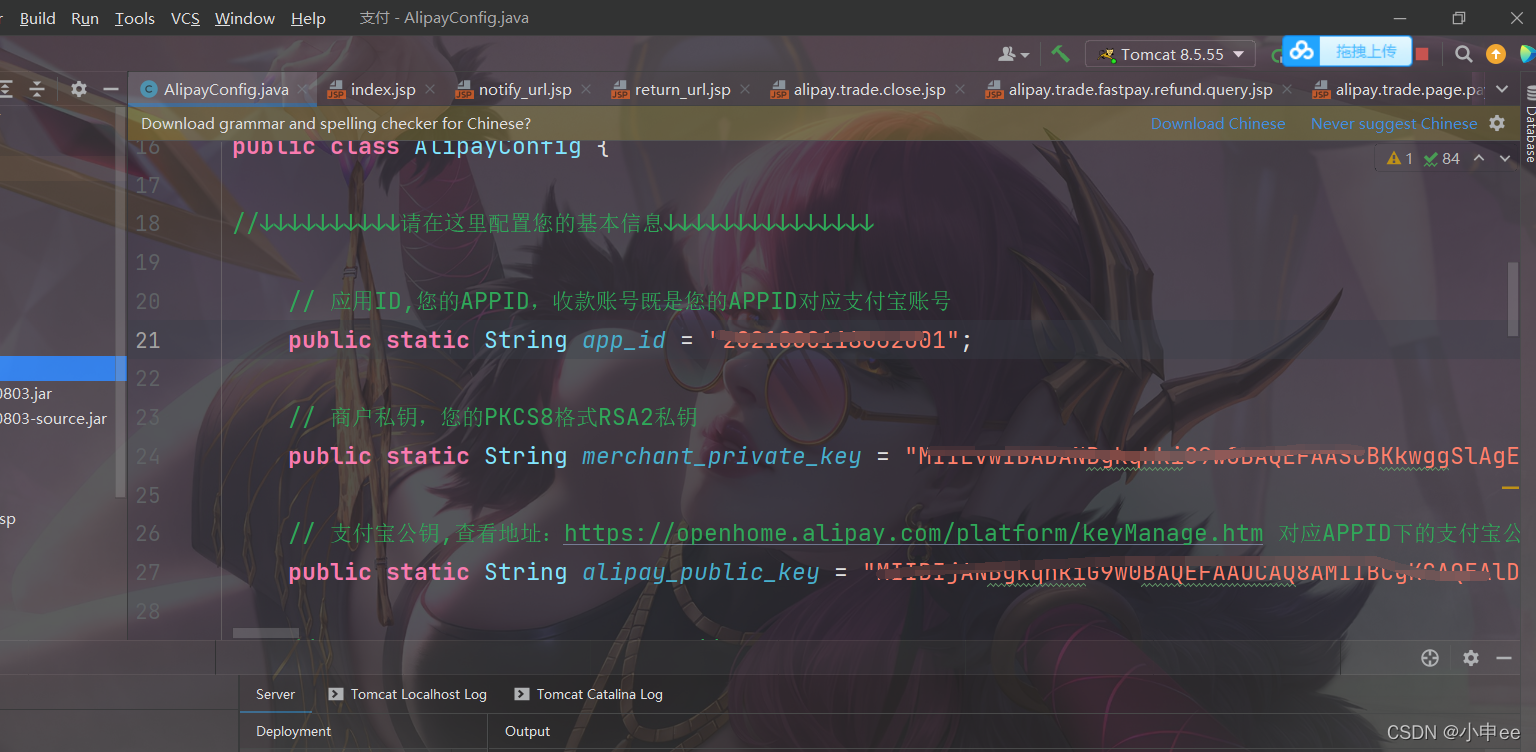Collapse all in project panel
Screen dimensions: 1536x752
click(x=37, y=89)
